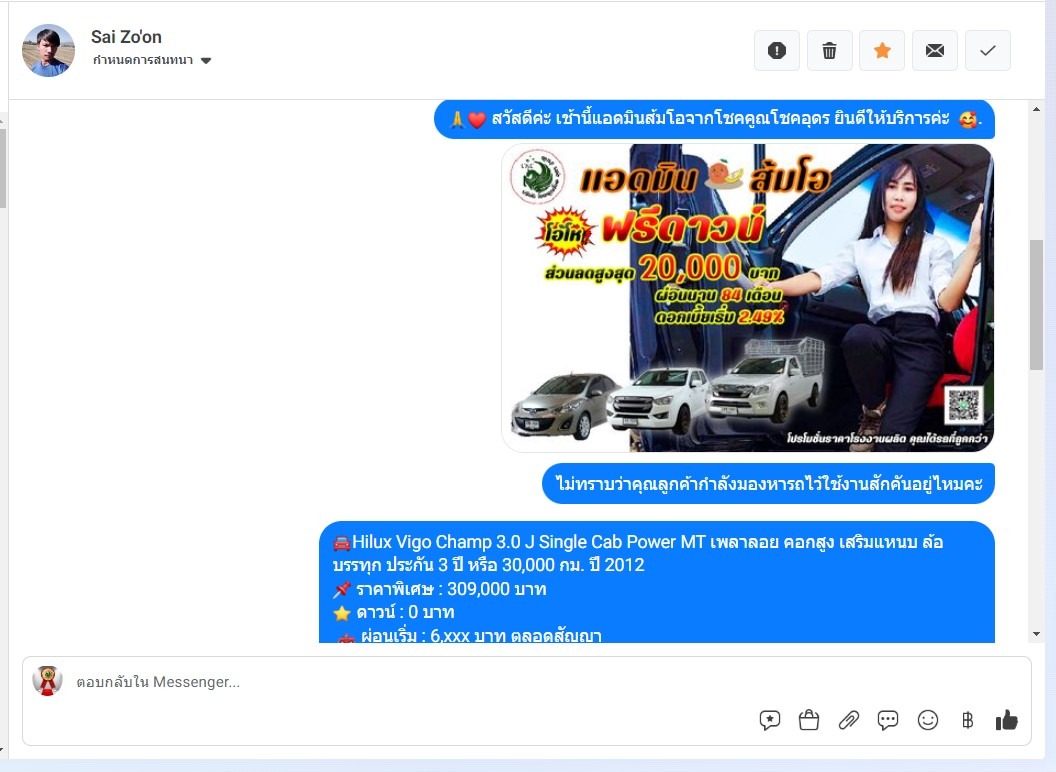
Task: Open saved replies star-bubble icon
Action: click(x=770, y=720)
